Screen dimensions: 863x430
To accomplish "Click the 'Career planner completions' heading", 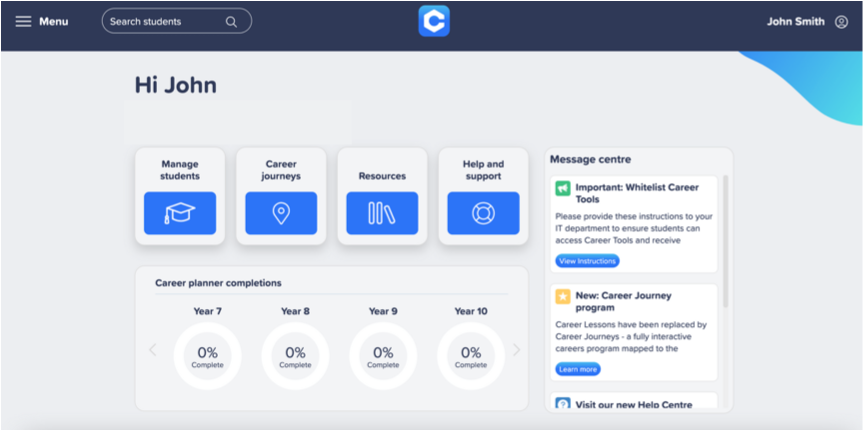I will (218, 283).
